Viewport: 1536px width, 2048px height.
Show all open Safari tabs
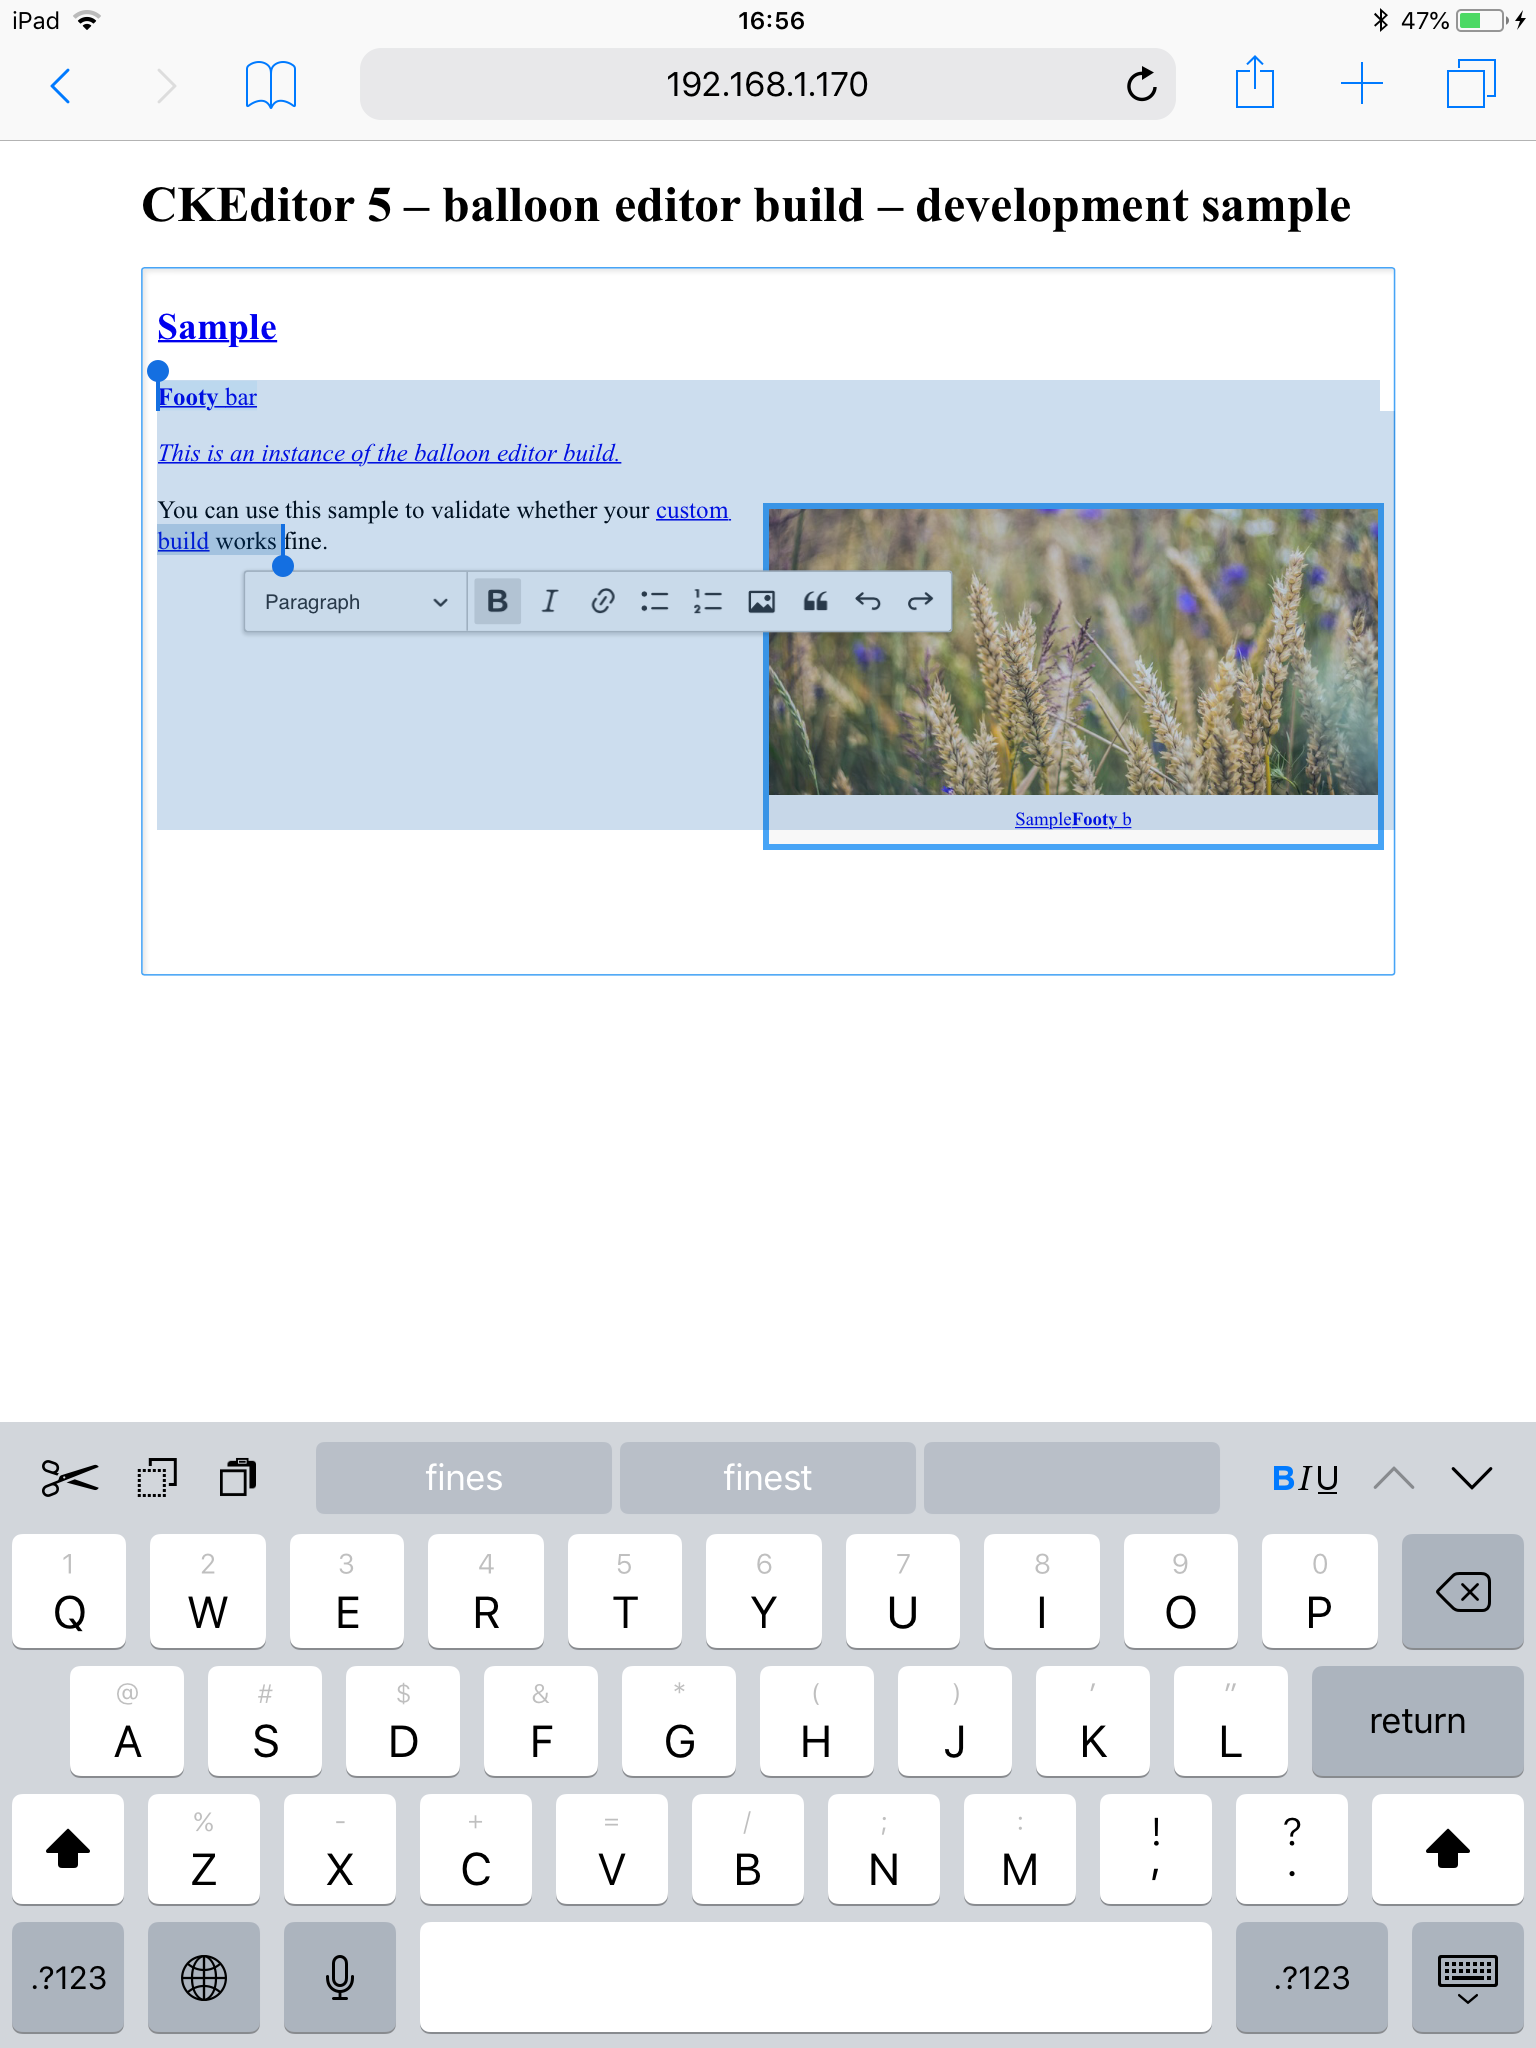(1471, 83)
